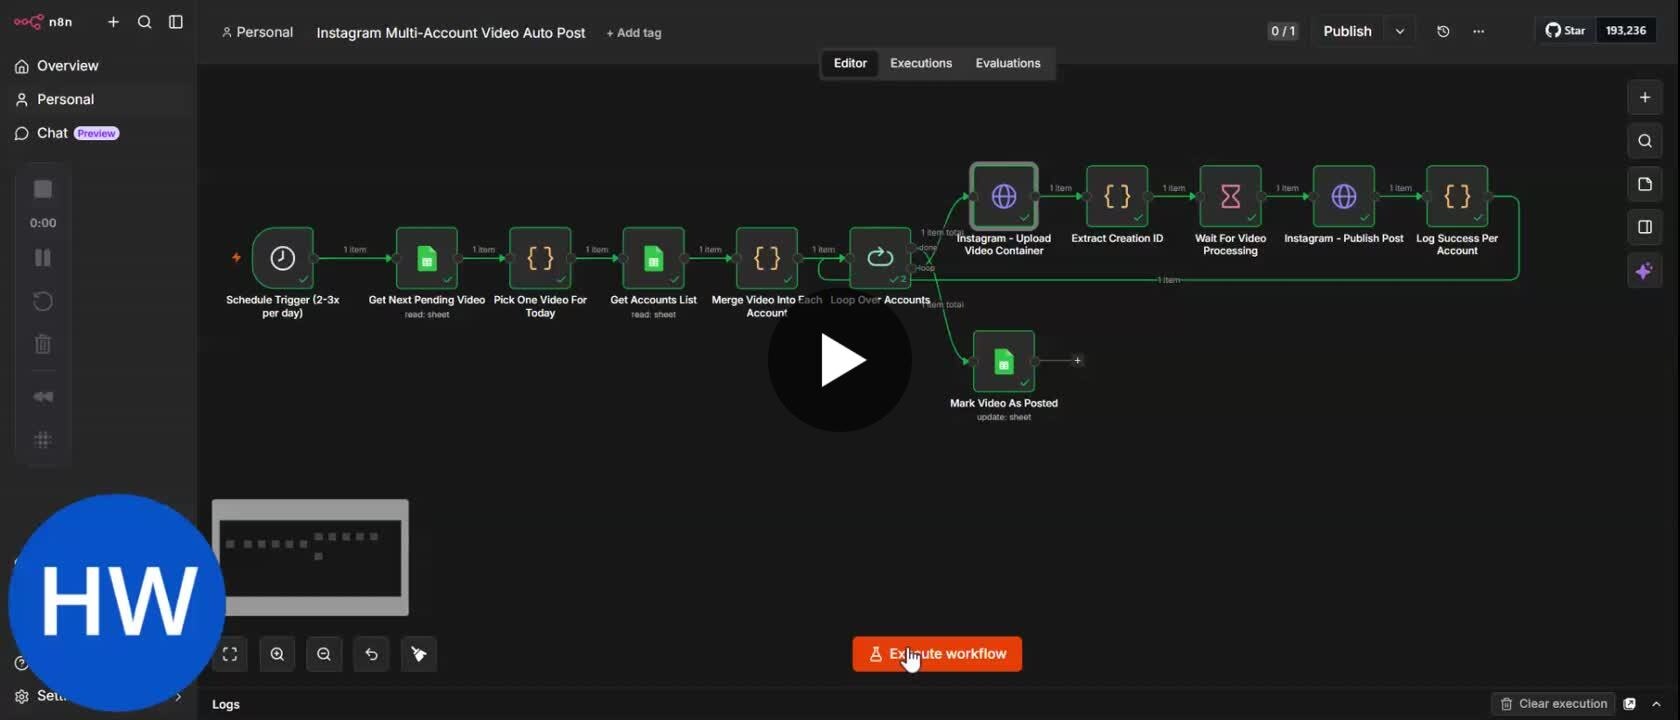The image size is (1680, 720).
Task: Select the Schedule Trigger node
Action: coord(283,258)
